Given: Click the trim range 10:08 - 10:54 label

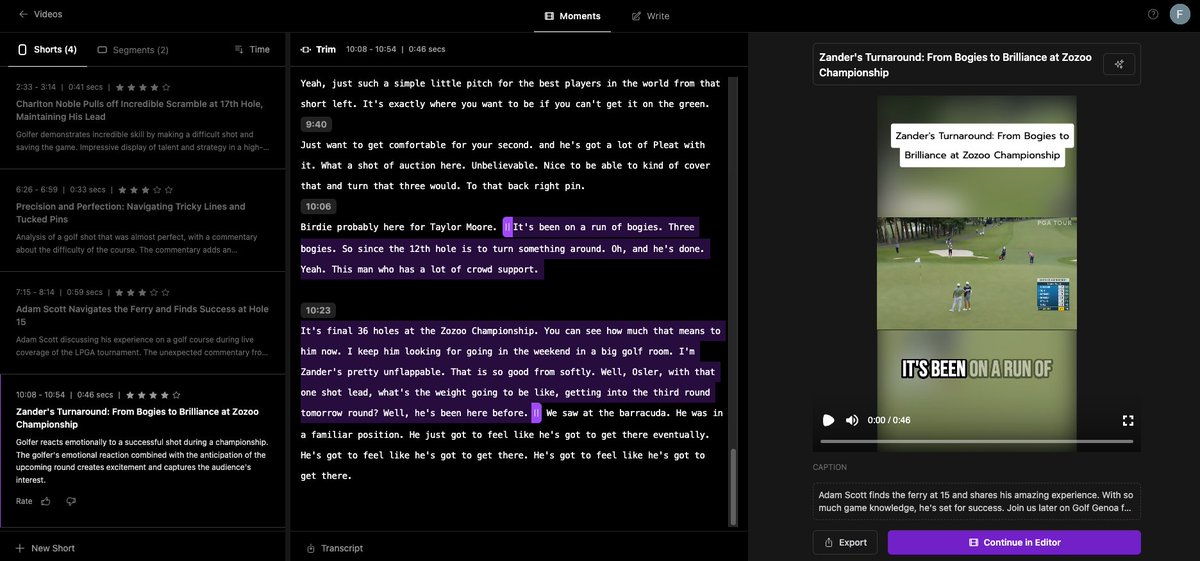Looking at the screenshot, I should (x=371, y=49).
